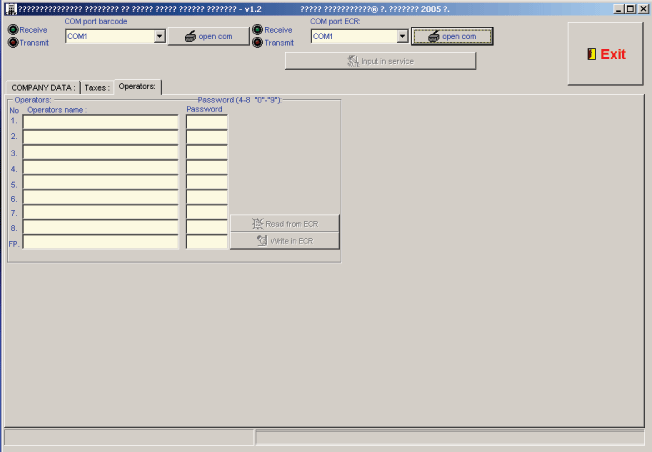Switch to the Taxes tab
Viewport: 652px width, 452px height.
(x=97, y=88)
